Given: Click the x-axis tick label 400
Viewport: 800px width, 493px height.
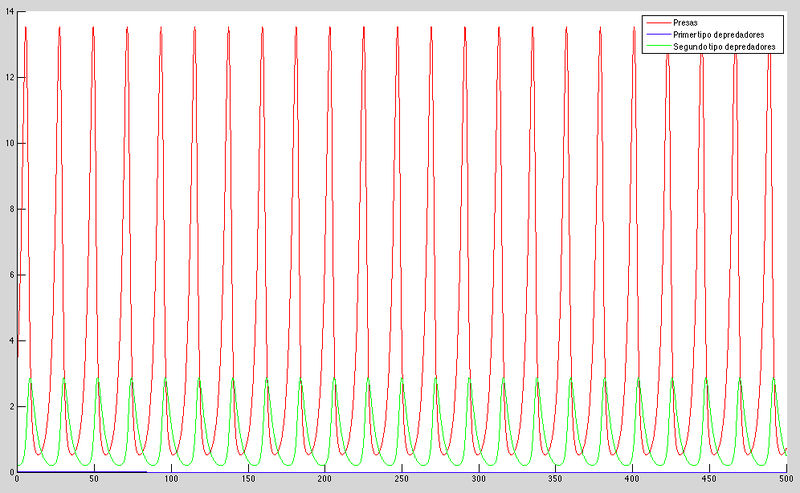Looking at the screenshot, I should (x=633, y=481).
